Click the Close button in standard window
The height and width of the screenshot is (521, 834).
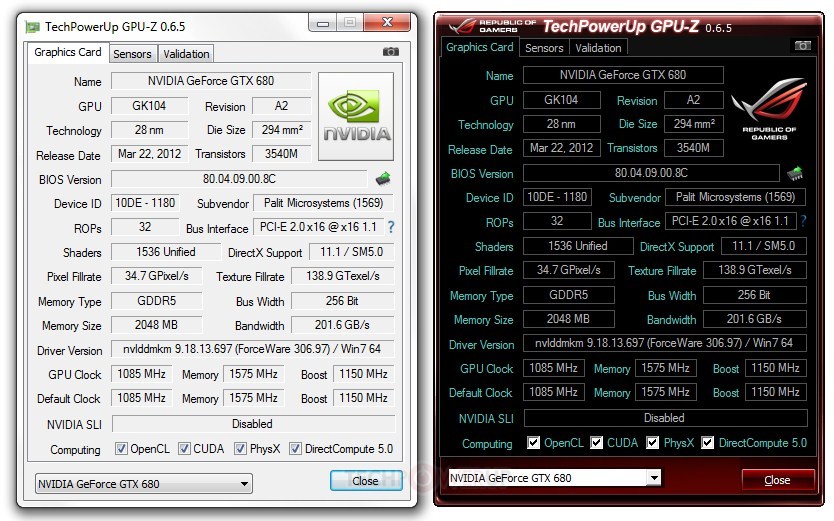click(365, 481)
